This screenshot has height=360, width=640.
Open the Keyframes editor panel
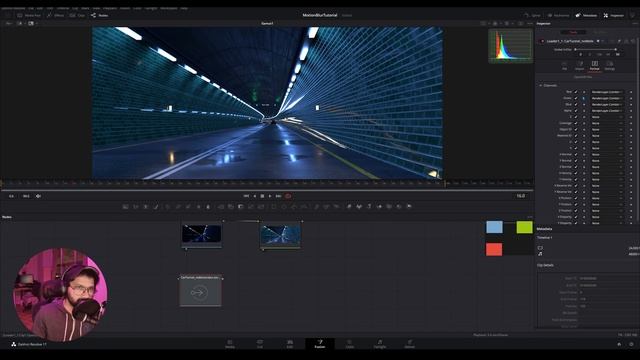pos(558,16)
